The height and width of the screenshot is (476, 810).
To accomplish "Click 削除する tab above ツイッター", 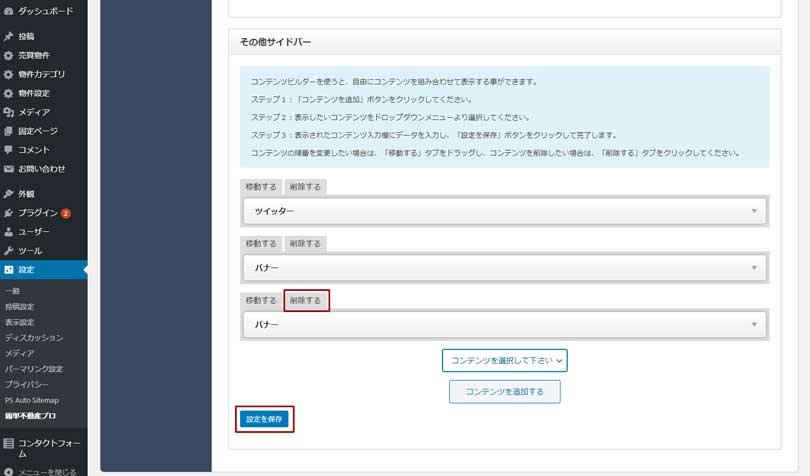I will pyautogui.click(x=304, y=187).
